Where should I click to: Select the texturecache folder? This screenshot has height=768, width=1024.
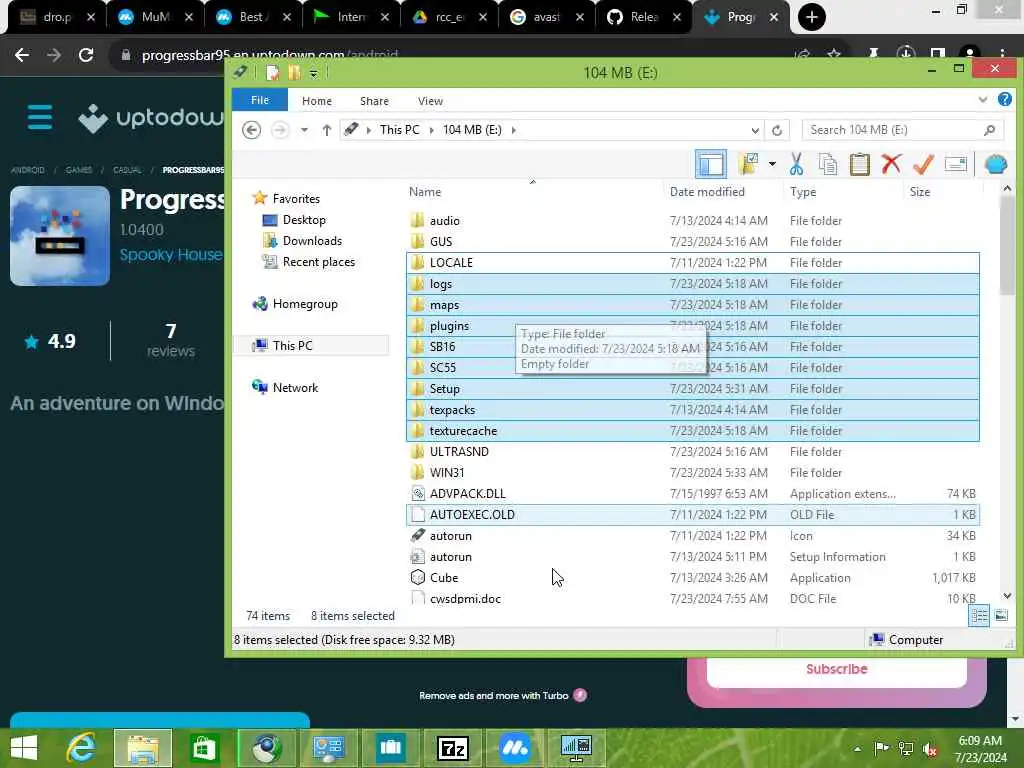coord(693,430)
